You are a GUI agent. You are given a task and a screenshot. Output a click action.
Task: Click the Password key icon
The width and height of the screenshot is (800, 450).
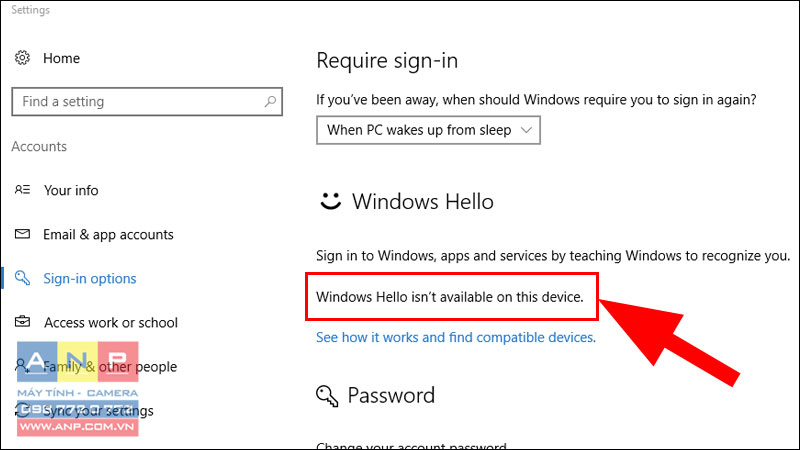pyautogui.click(x=327, y=396)
